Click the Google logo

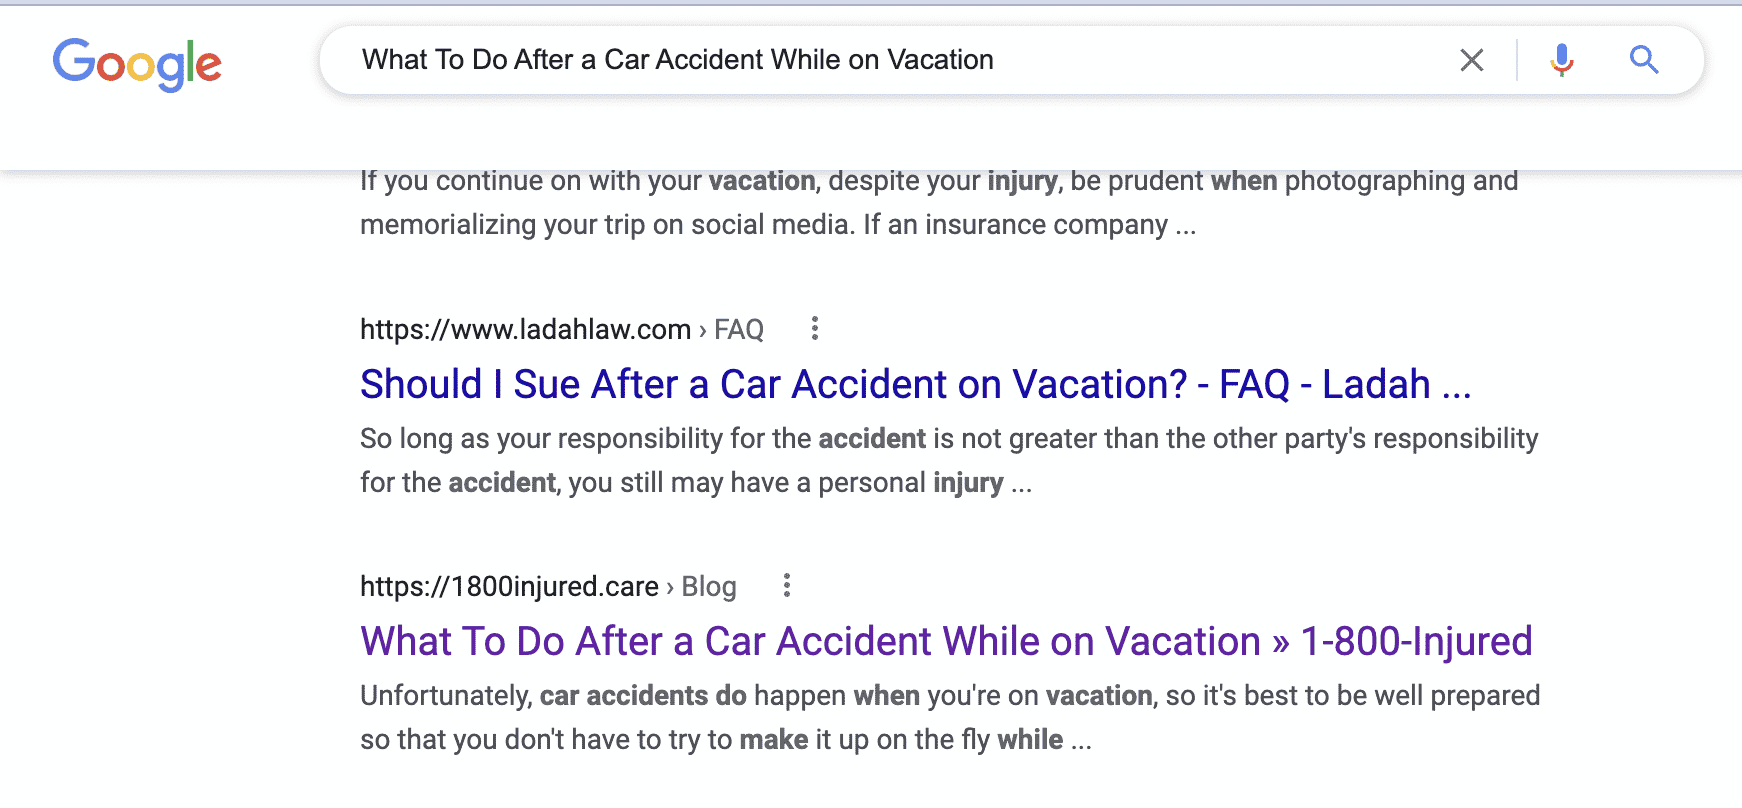(x=137, y=64)
